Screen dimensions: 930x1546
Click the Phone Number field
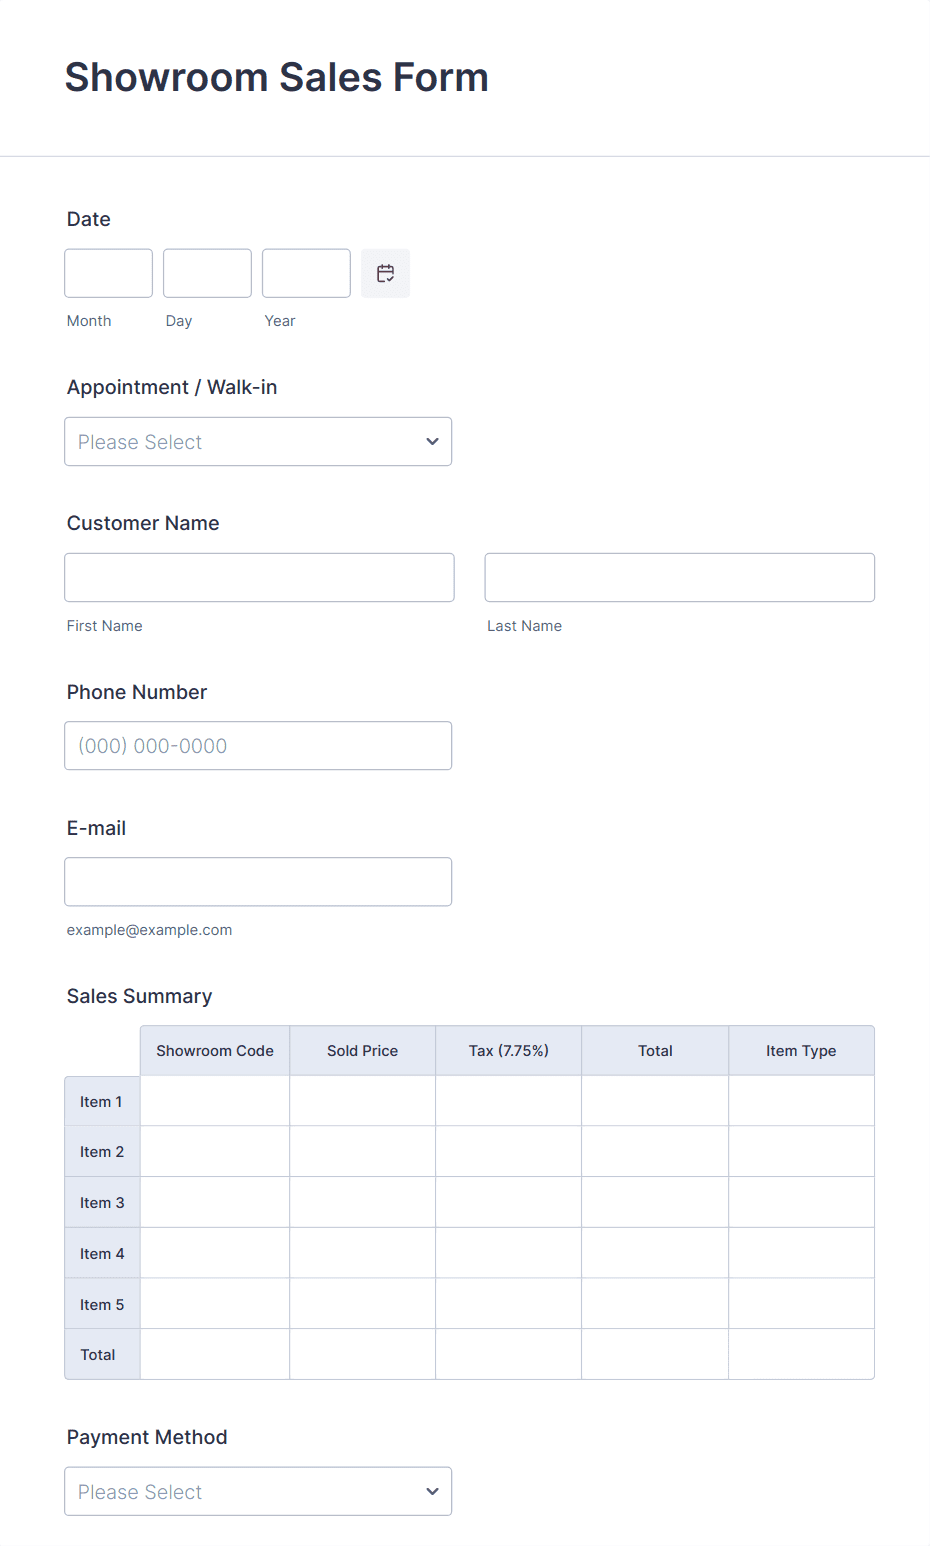pyautogui.click(x=258, y=746)
